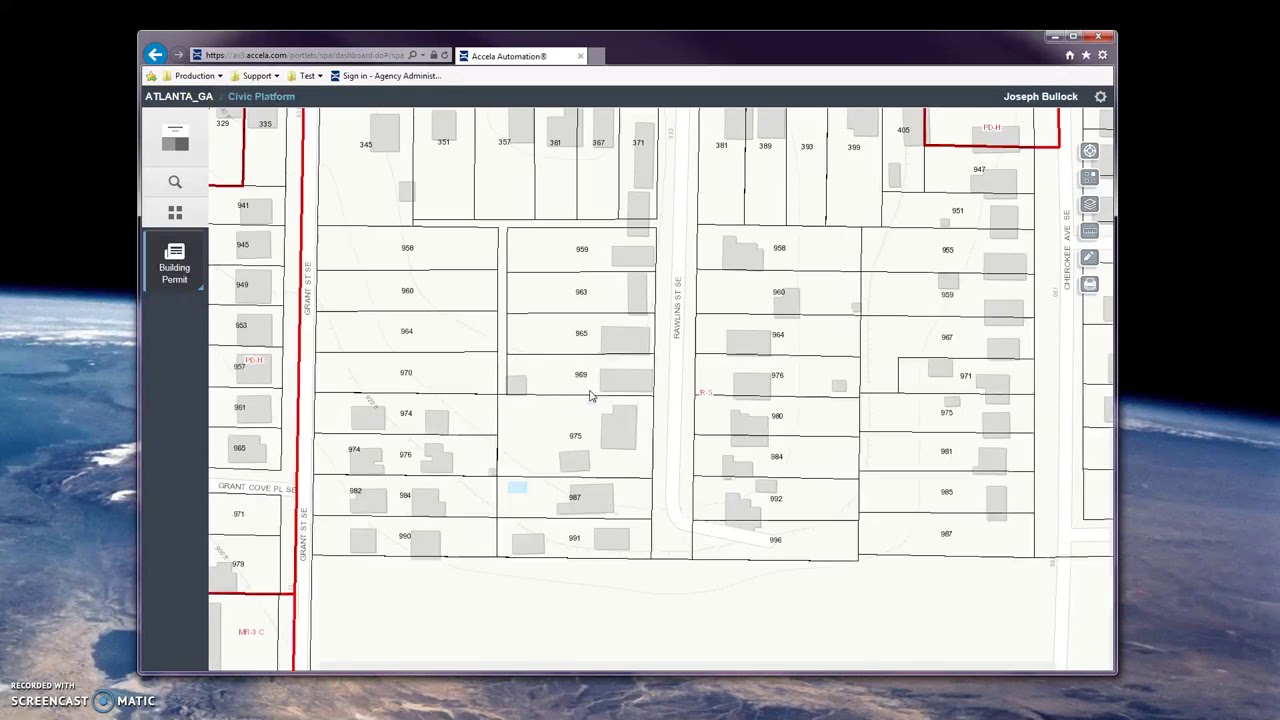The width and height of the screenshot is (1280, 720).
Task: Open Sign in - Agency Administ... bookmark
Action: 386,76
